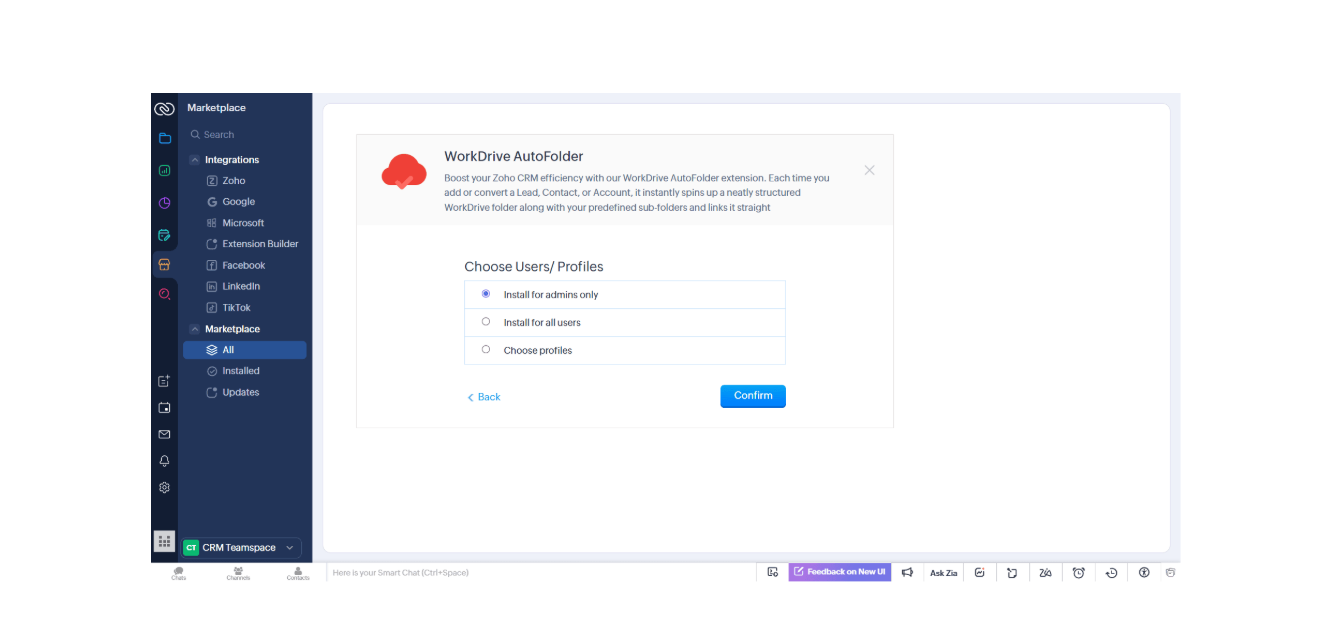Open the settings gear icon
This screenshot has width=1319, height=636.
[x=164, y=488]
